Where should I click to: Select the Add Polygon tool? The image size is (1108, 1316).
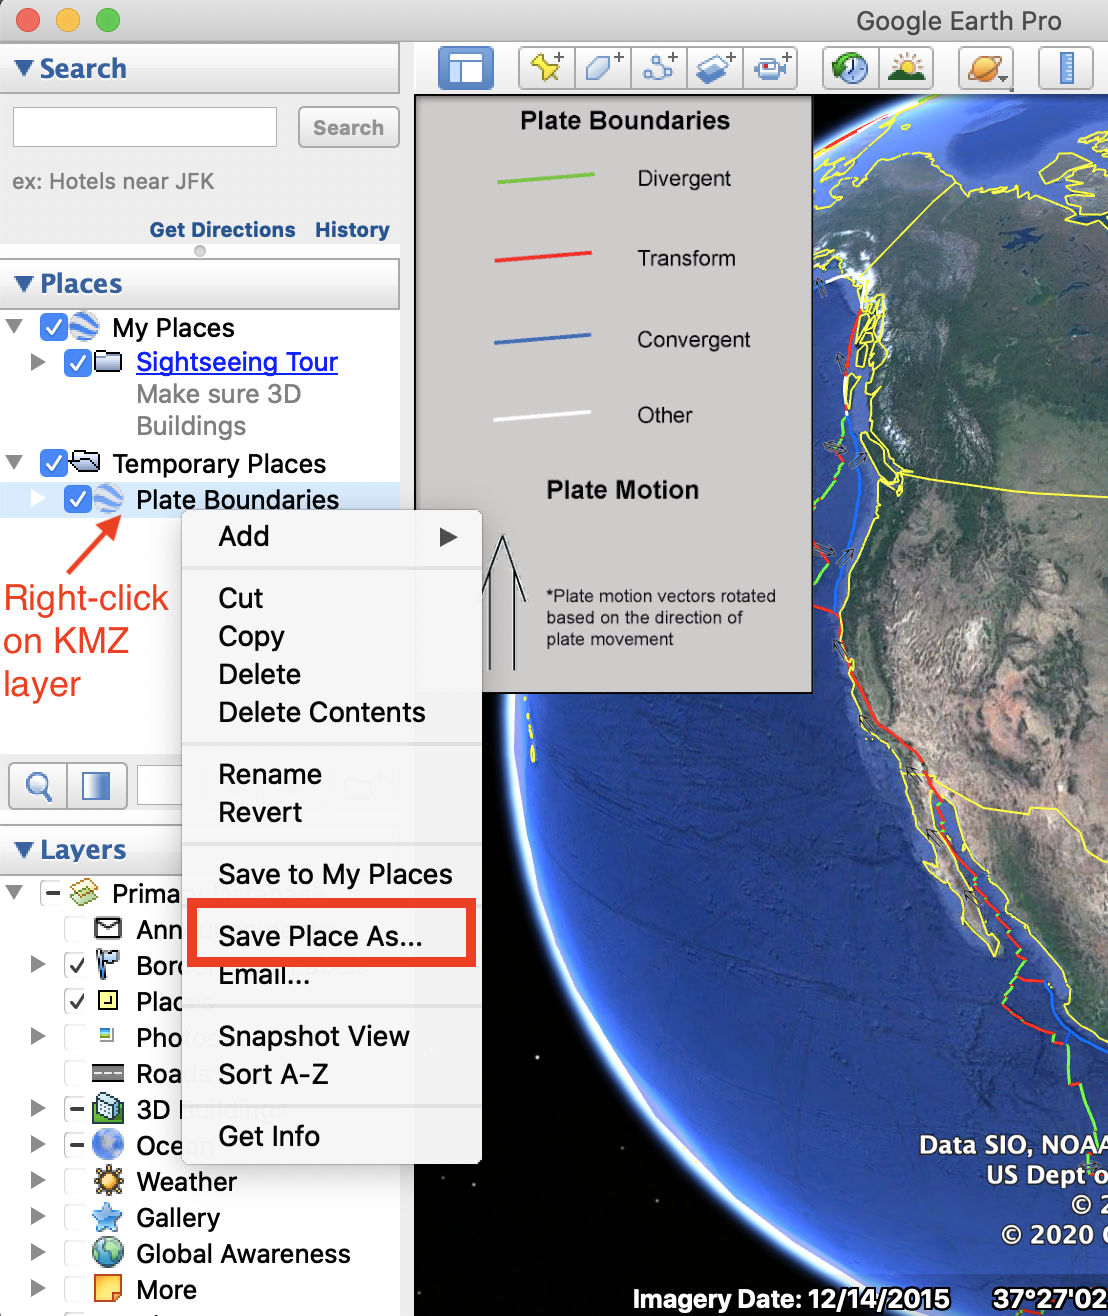click(x=602, y=67)
